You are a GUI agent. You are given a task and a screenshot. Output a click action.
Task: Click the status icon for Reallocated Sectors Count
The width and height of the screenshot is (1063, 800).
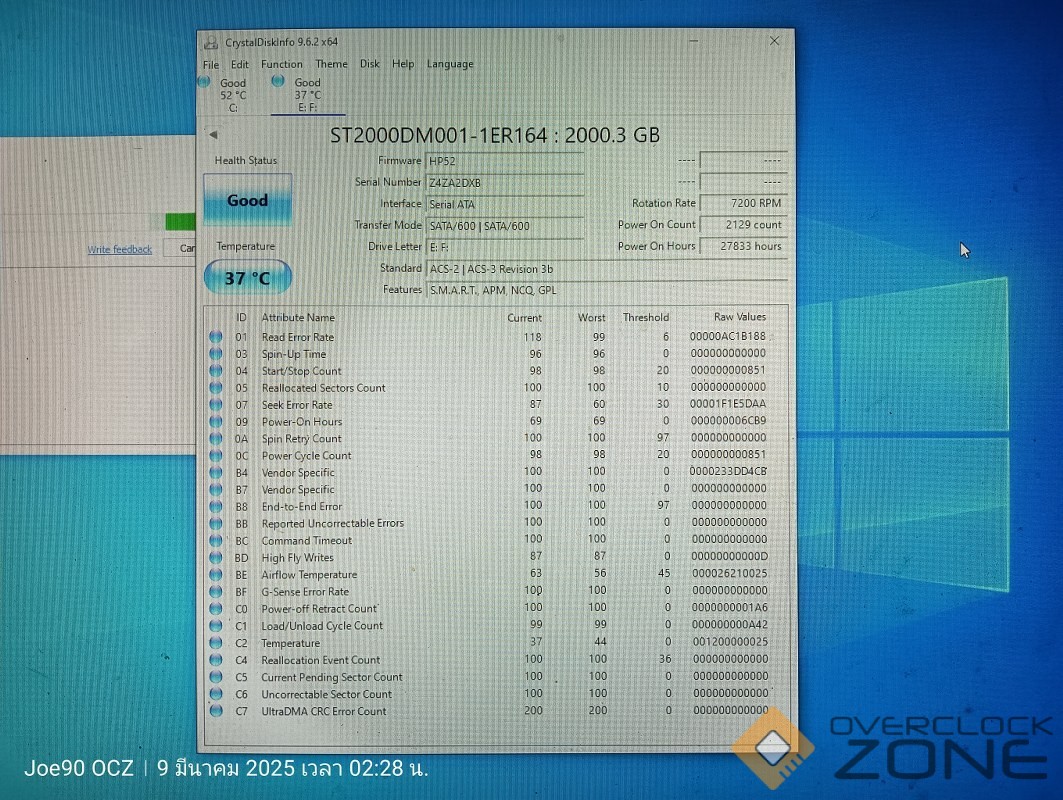(x=216, y=387)
